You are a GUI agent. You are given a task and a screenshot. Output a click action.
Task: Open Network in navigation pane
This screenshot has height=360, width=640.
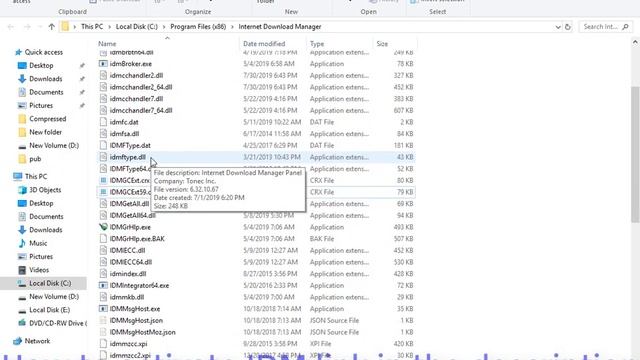(37, 341)
